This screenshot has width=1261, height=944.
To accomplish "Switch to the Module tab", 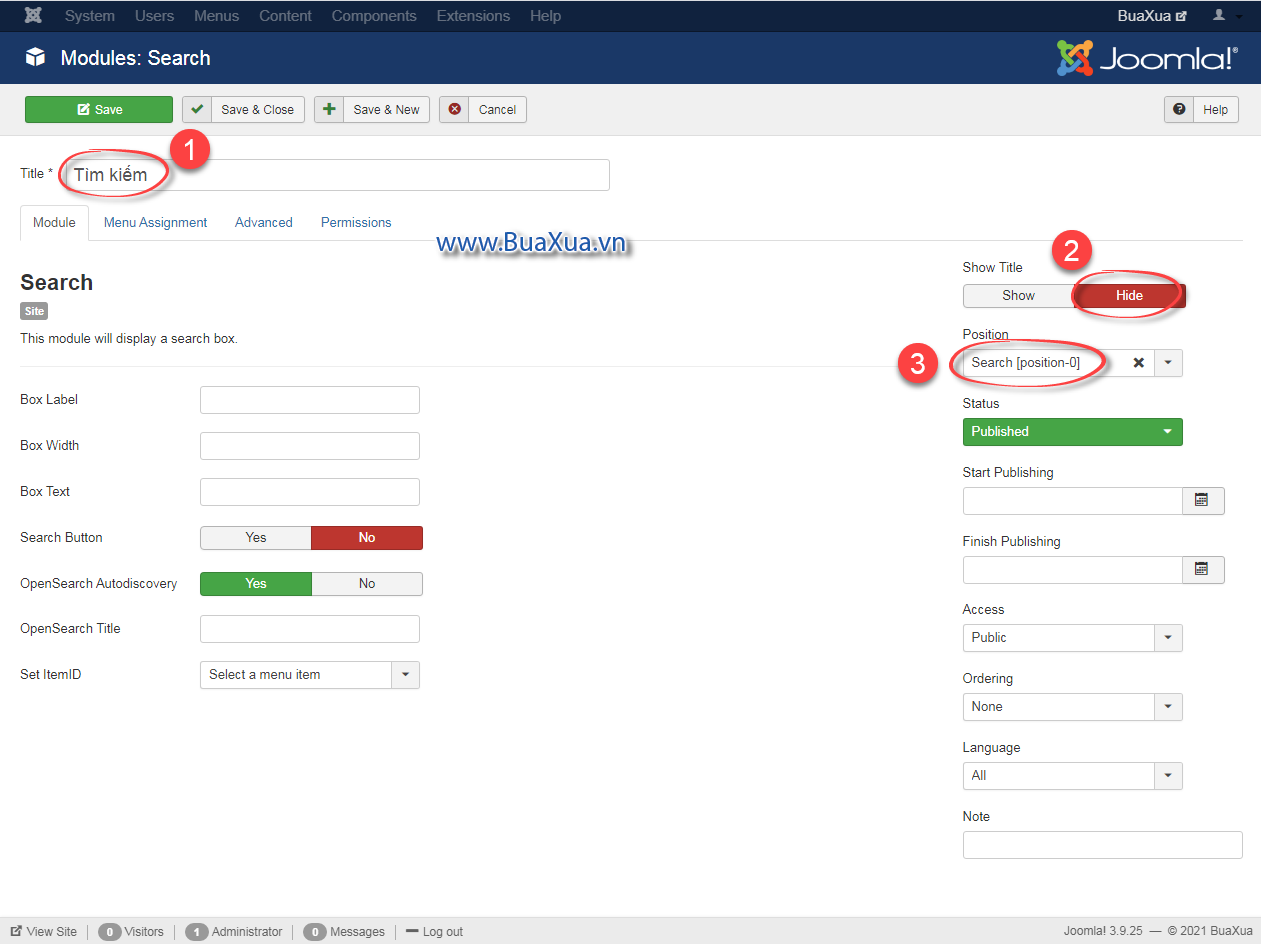I will 54,223.
